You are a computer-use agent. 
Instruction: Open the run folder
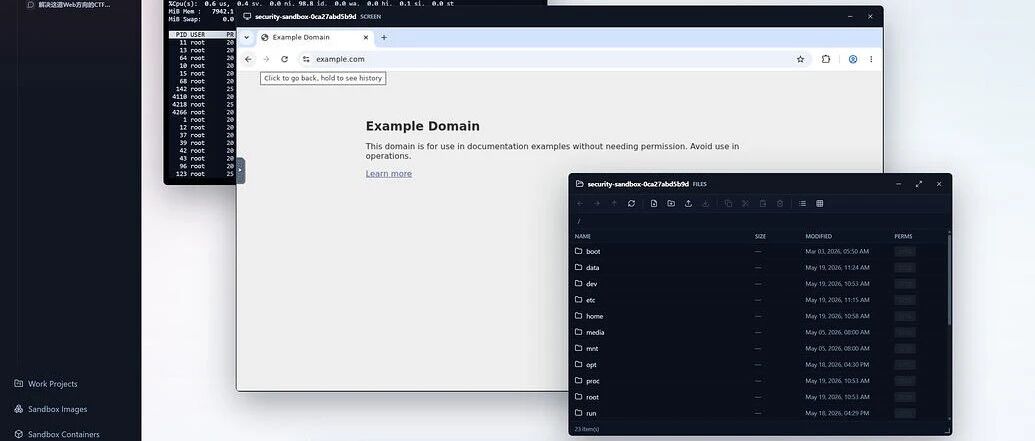[759, 413]
